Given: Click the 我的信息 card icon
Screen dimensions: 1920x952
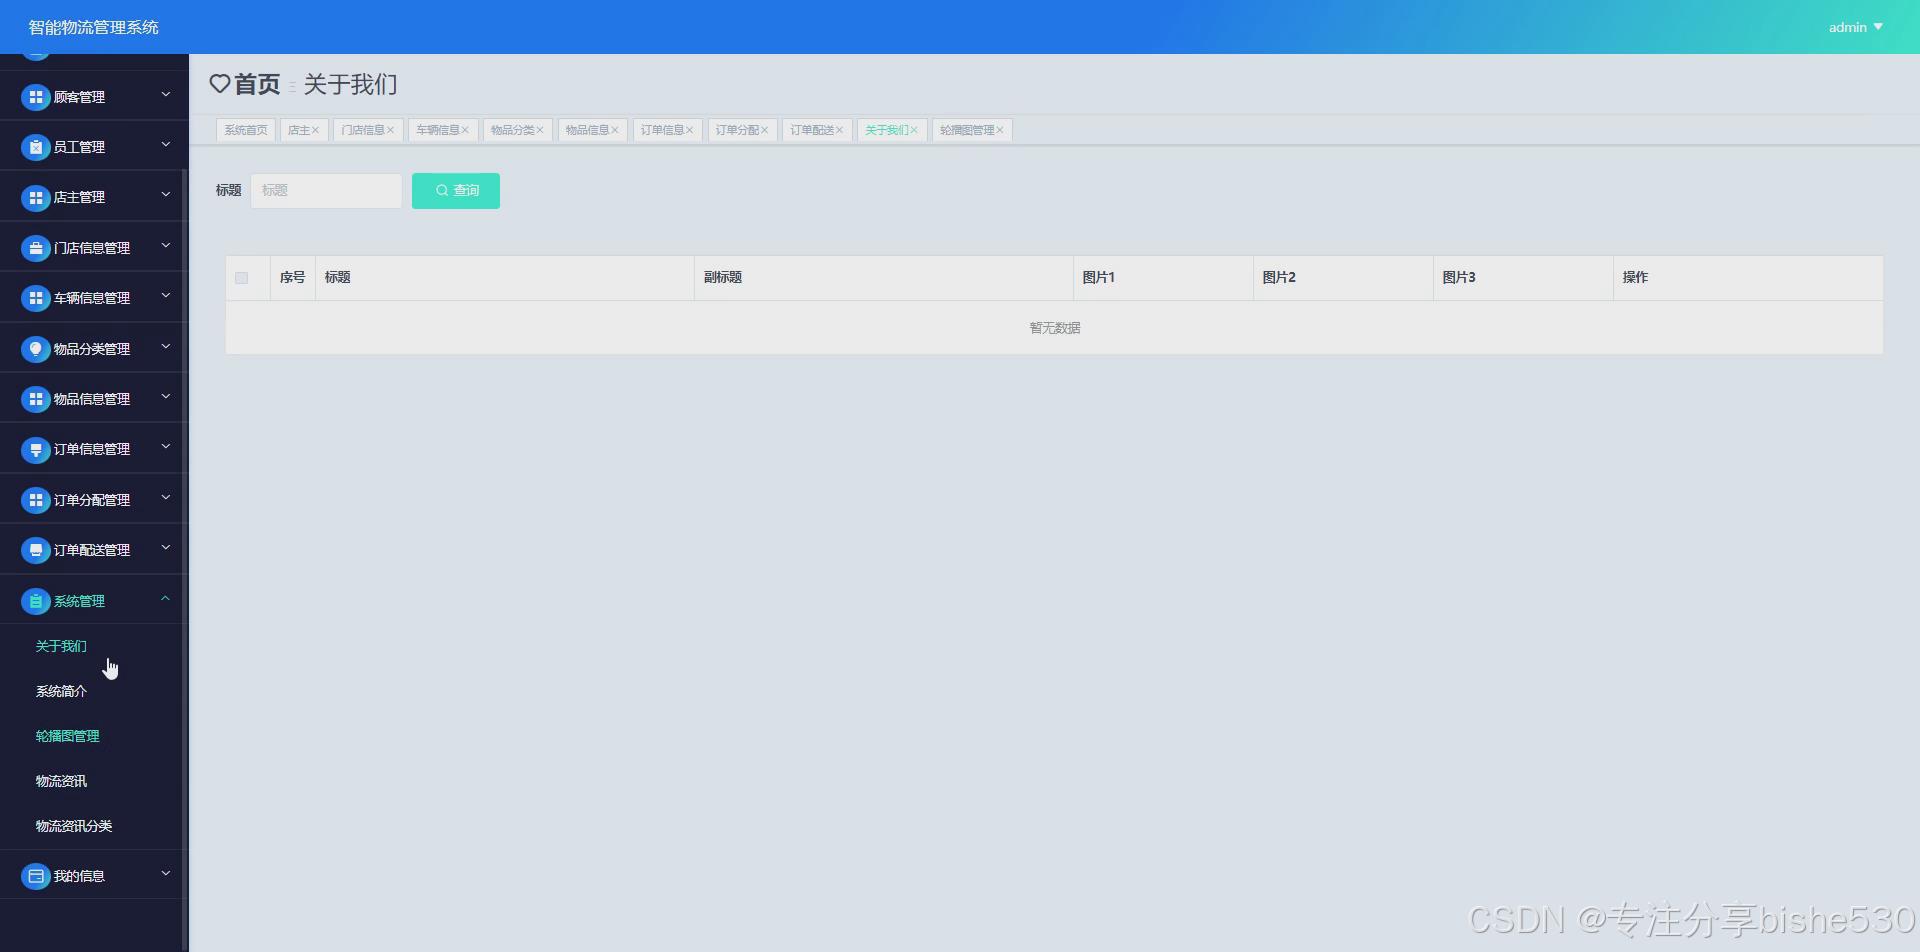Looking at the screenshot, I should coord(36,876).
